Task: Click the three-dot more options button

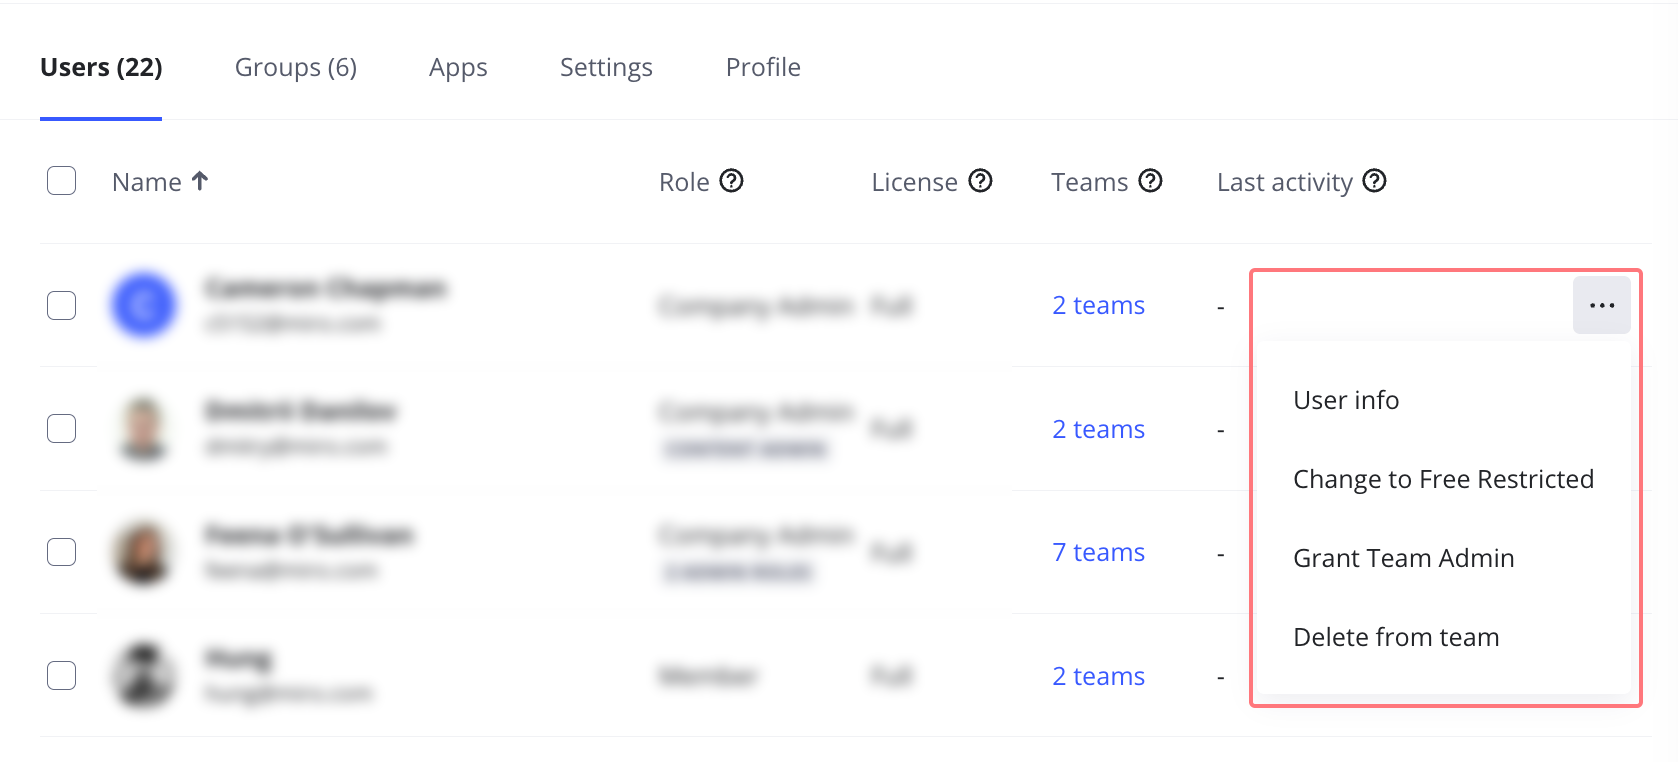Action: tap(1601, 306)
